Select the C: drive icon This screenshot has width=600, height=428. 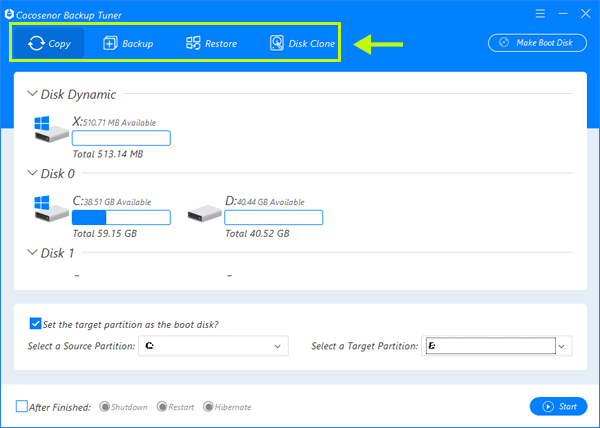[51, 209]
